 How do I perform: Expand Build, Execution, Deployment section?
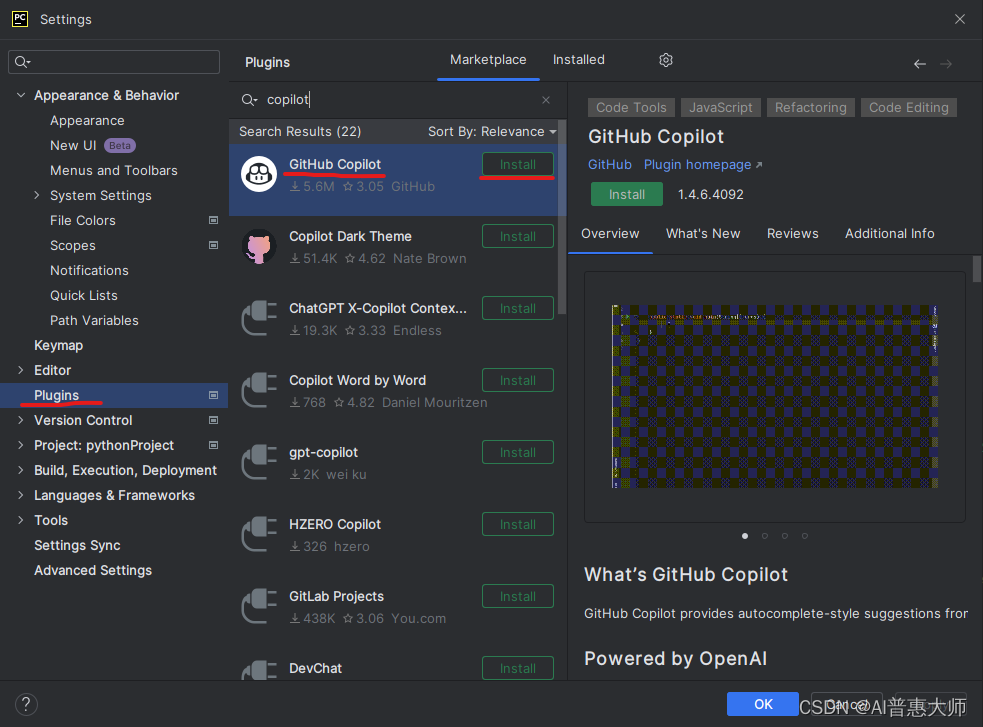(x=21, y=471)
